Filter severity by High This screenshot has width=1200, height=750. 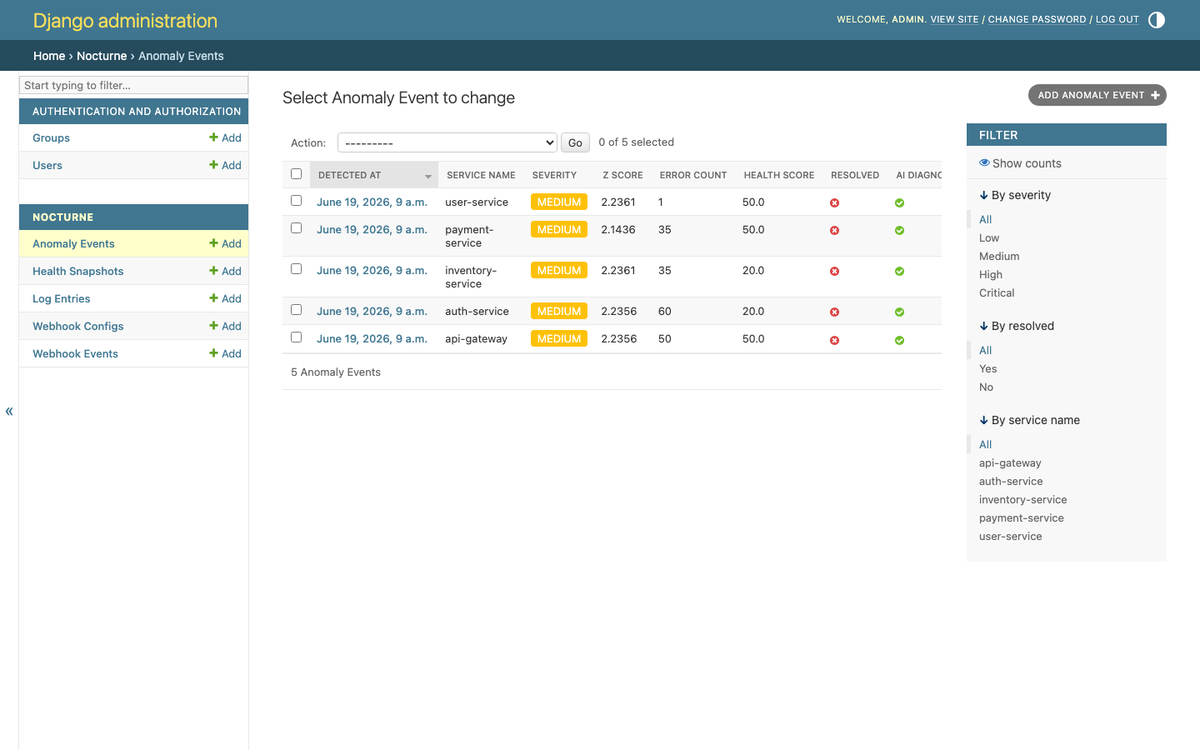991,275
